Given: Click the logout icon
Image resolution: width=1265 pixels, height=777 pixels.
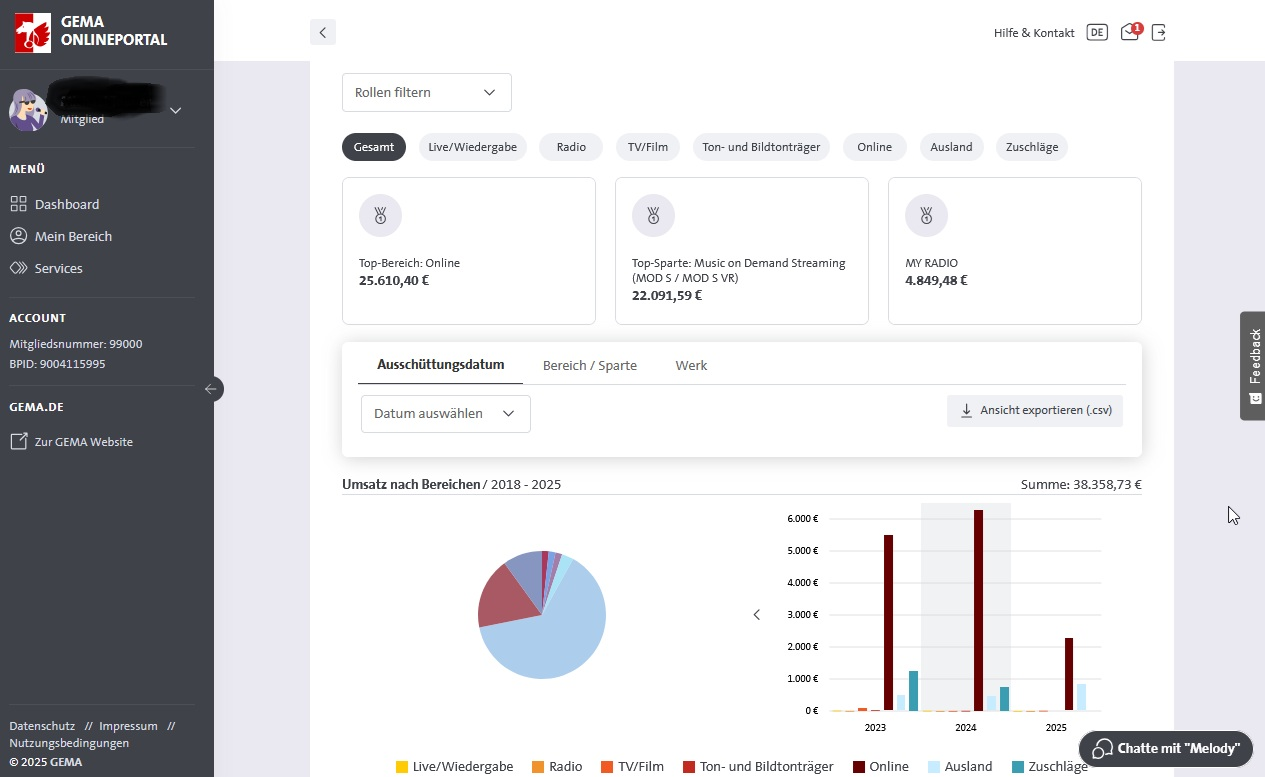Looking at the screenshot, I should [1159, 32].
